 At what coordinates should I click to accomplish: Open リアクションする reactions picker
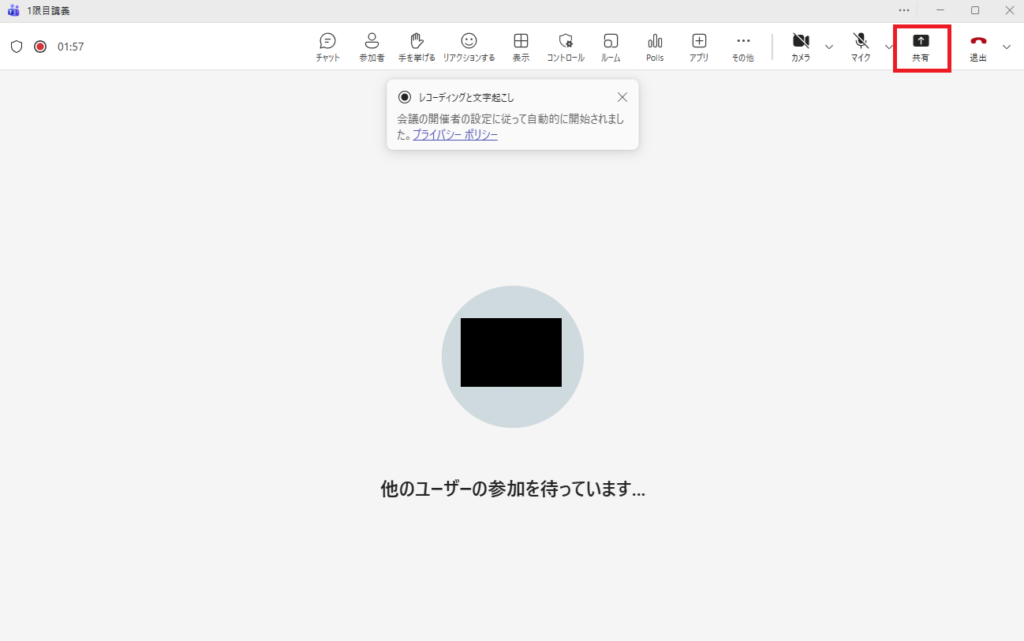(469, 46)
